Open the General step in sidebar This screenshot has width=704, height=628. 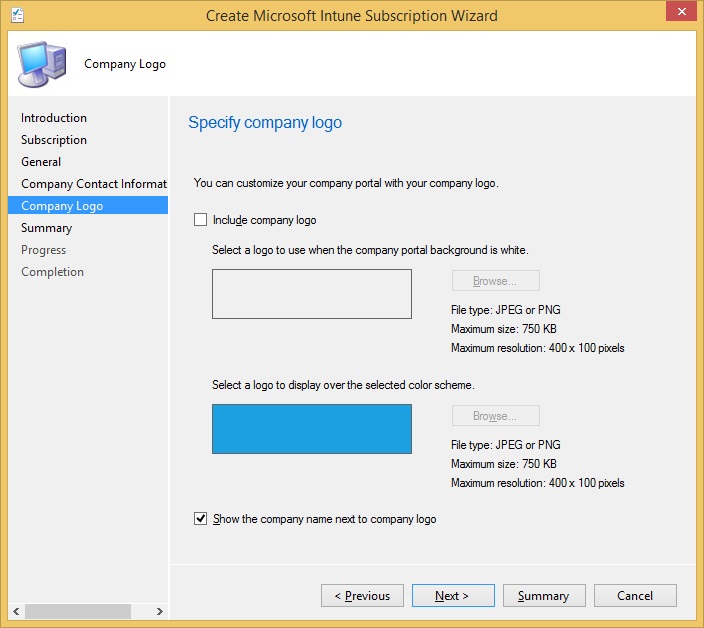point(41,162)
